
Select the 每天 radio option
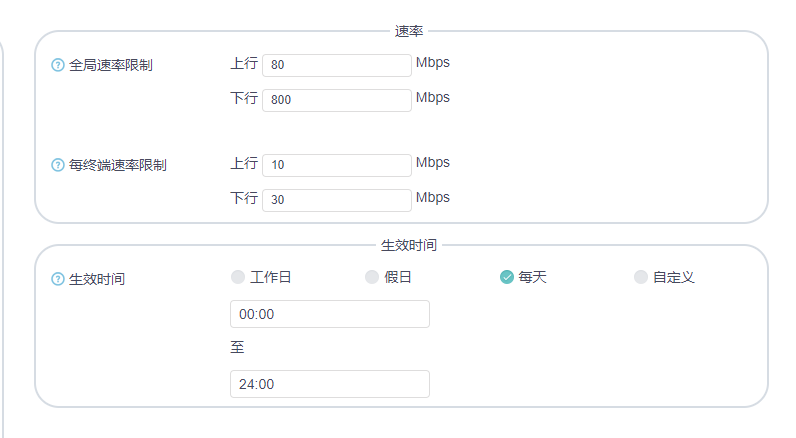click(x=507, y=277)
